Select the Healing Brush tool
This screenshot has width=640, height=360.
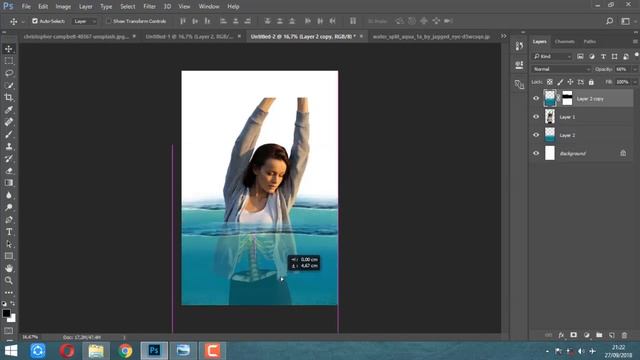9,122
